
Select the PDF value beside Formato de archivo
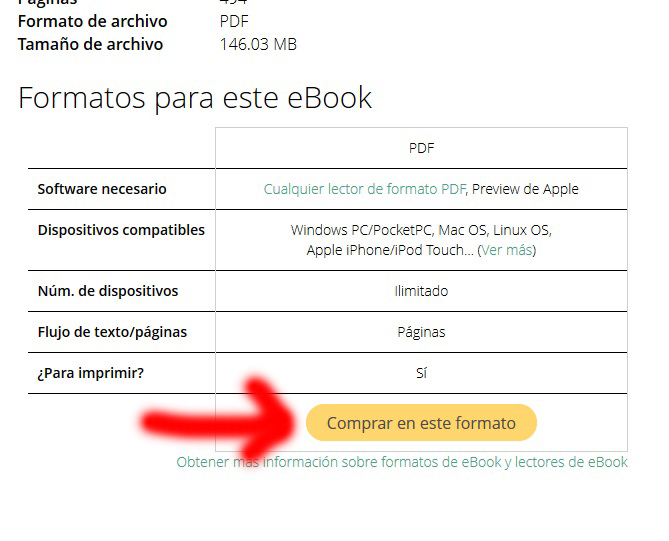[234, 21]
